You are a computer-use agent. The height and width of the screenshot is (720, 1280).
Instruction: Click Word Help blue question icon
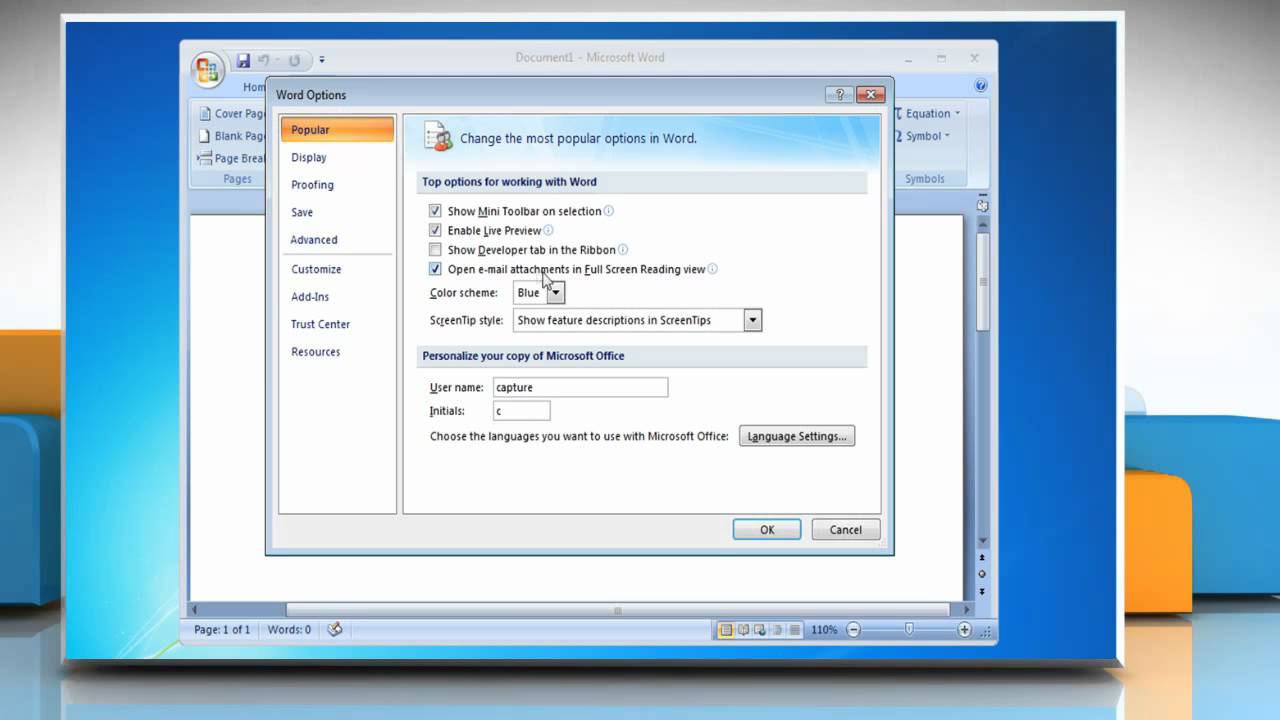981,86
